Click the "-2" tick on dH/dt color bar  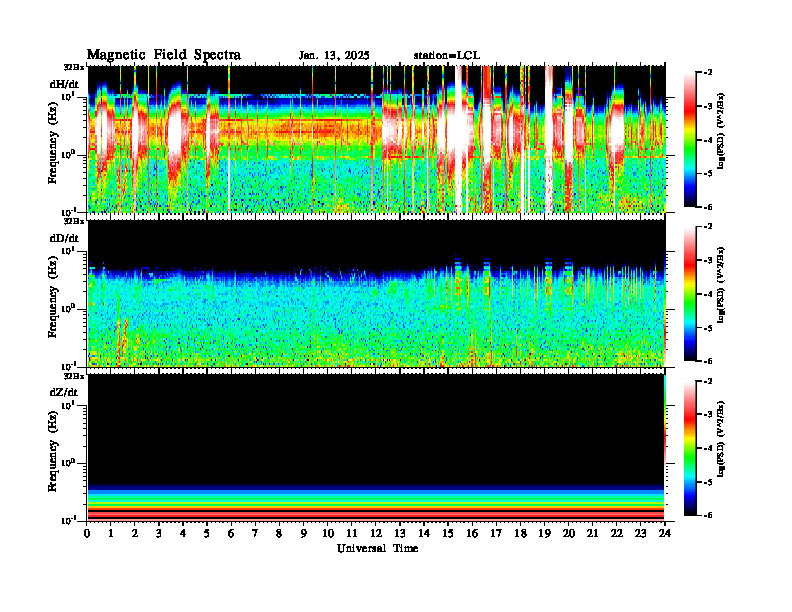pos(708,73)
